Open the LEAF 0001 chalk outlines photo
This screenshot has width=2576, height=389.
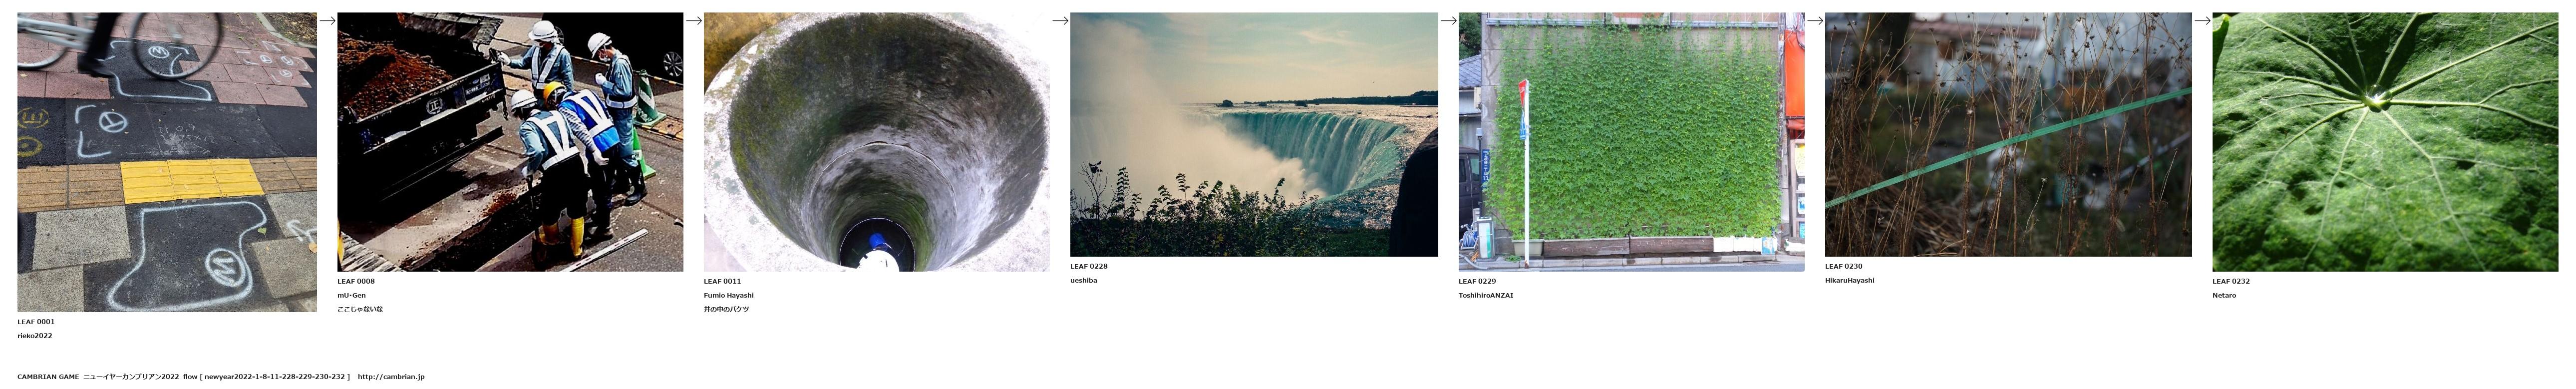[x=167, y=162]
